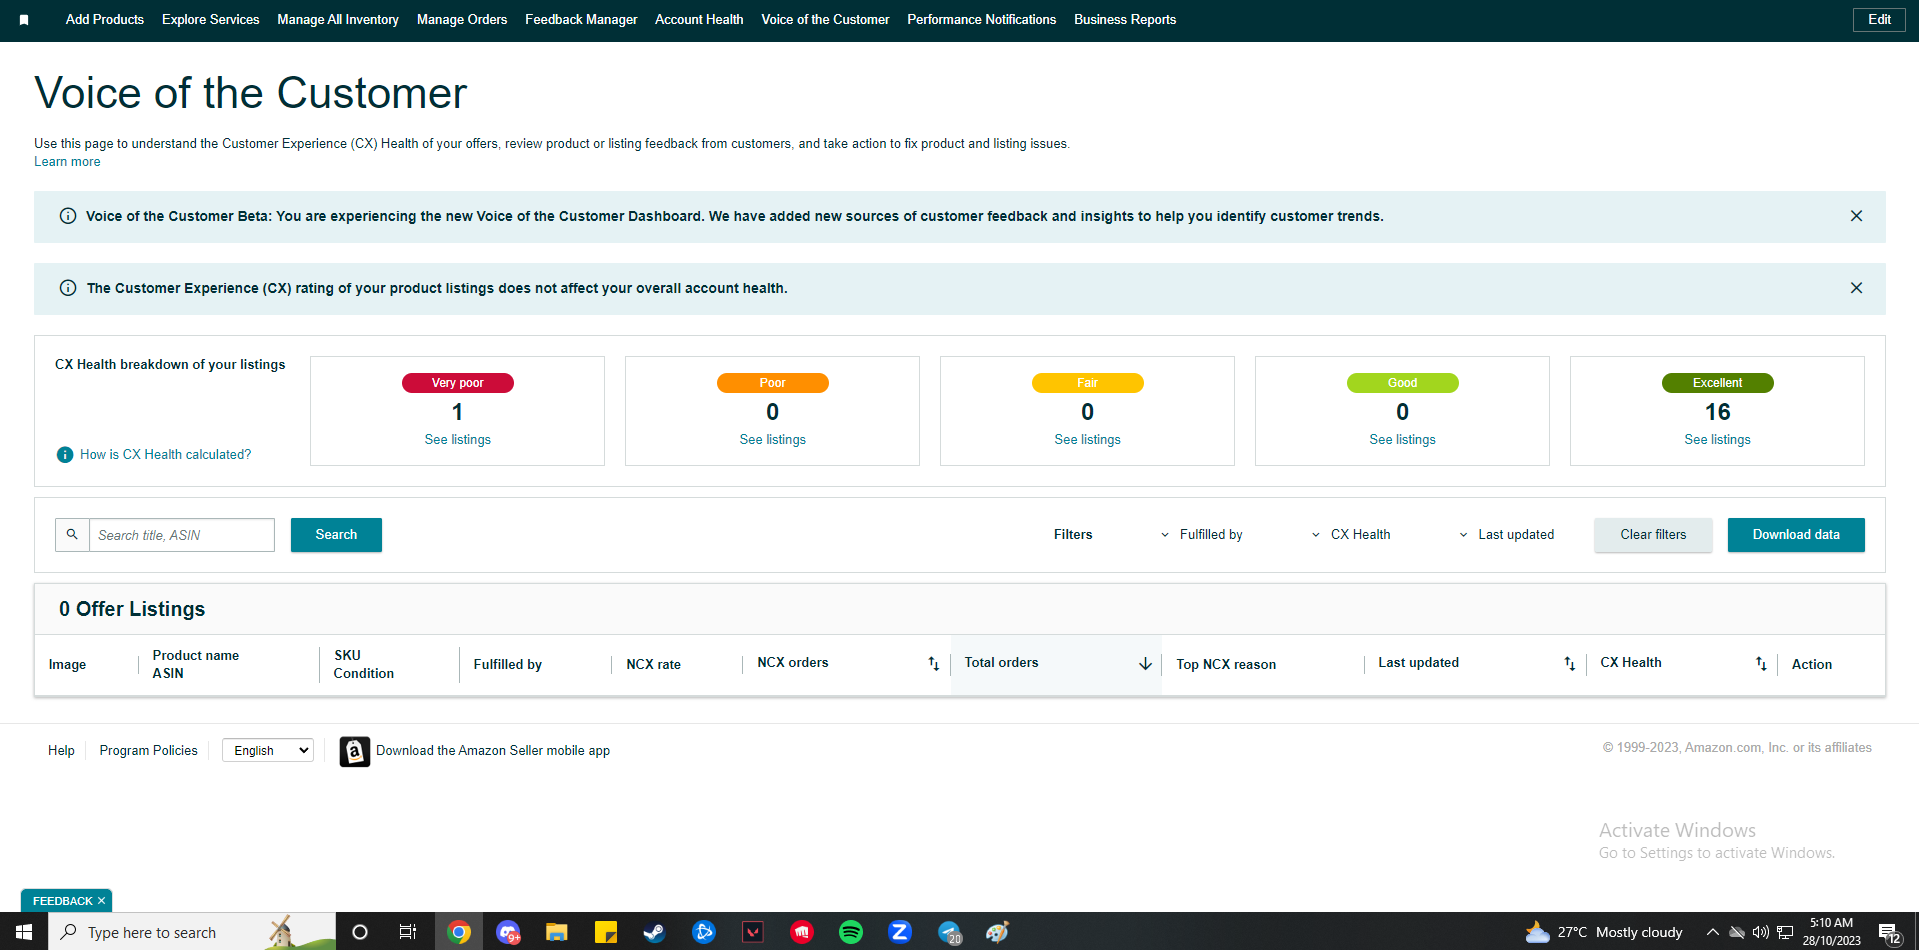Image resolution: width=1919 pixels, height=950 pixels.
Task: Open File Explorer from the taskbar
Action: coord(557,932)
